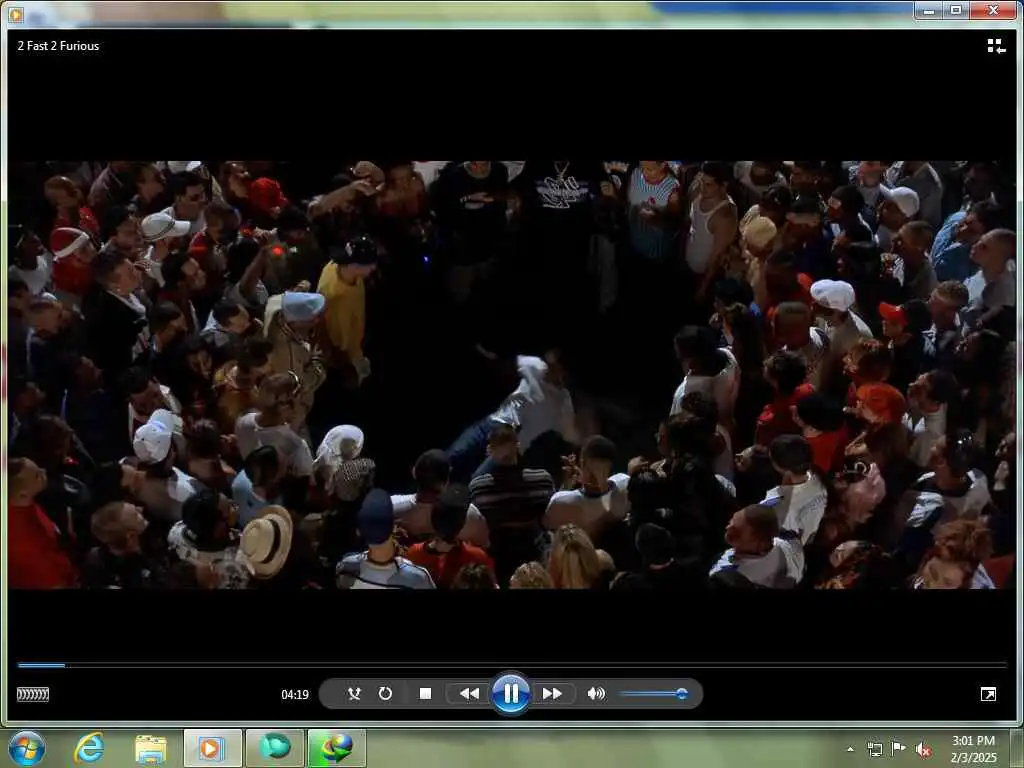The image size is (1024, 768).
Task: Open Action Center flag icon
Action: click(899, 749)
